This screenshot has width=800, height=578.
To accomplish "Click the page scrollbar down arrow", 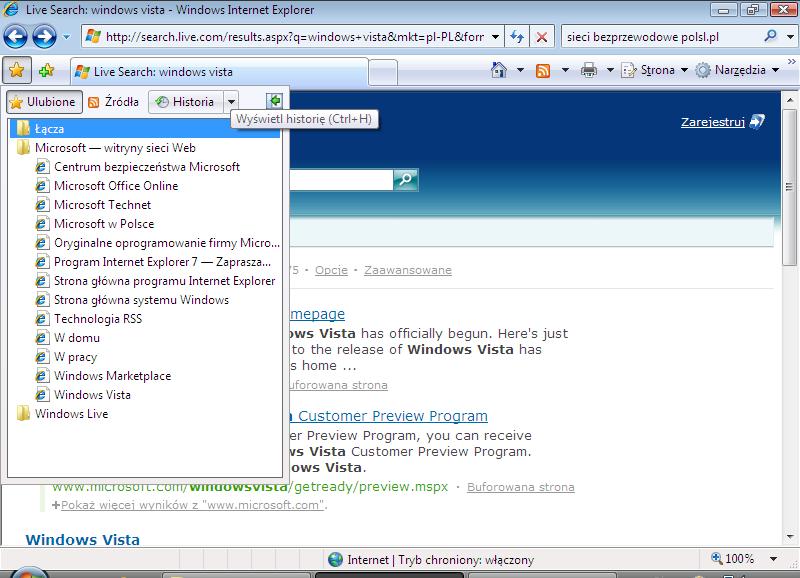I will (x=790, y=537).
